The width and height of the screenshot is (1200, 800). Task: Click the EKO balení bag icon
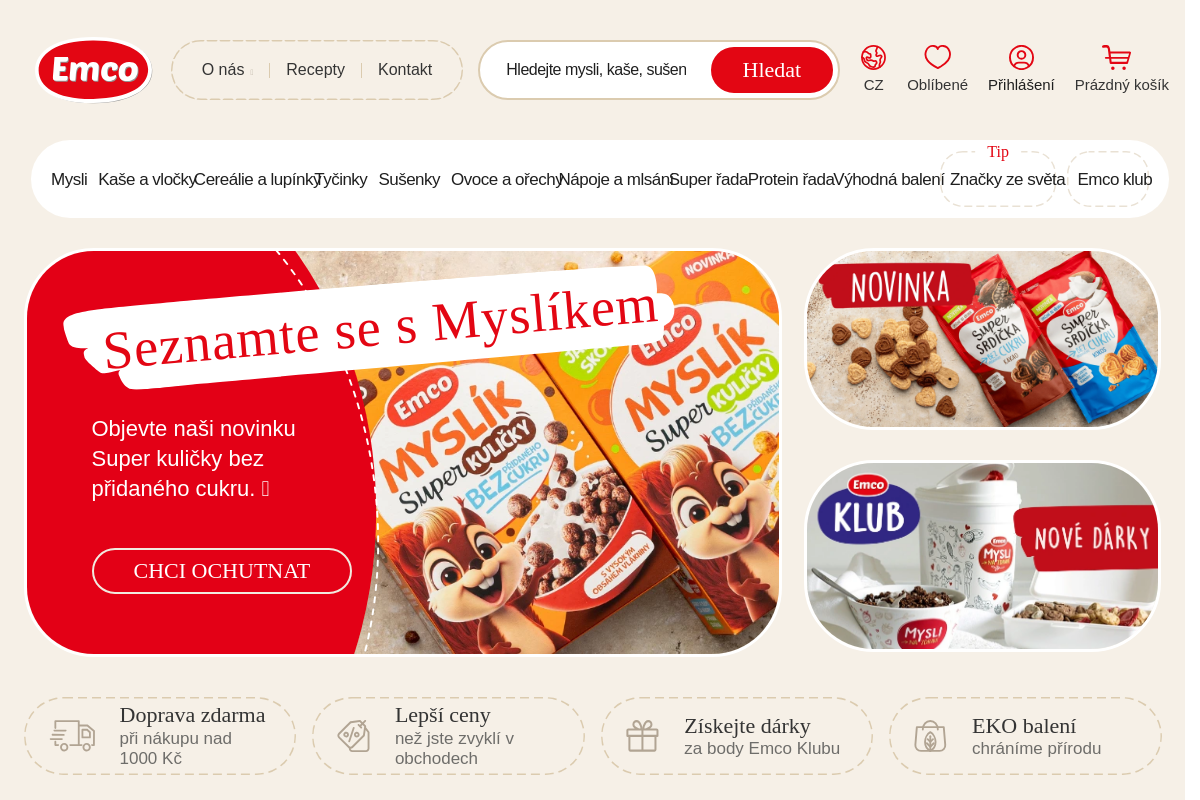click(x=930, y=736)
